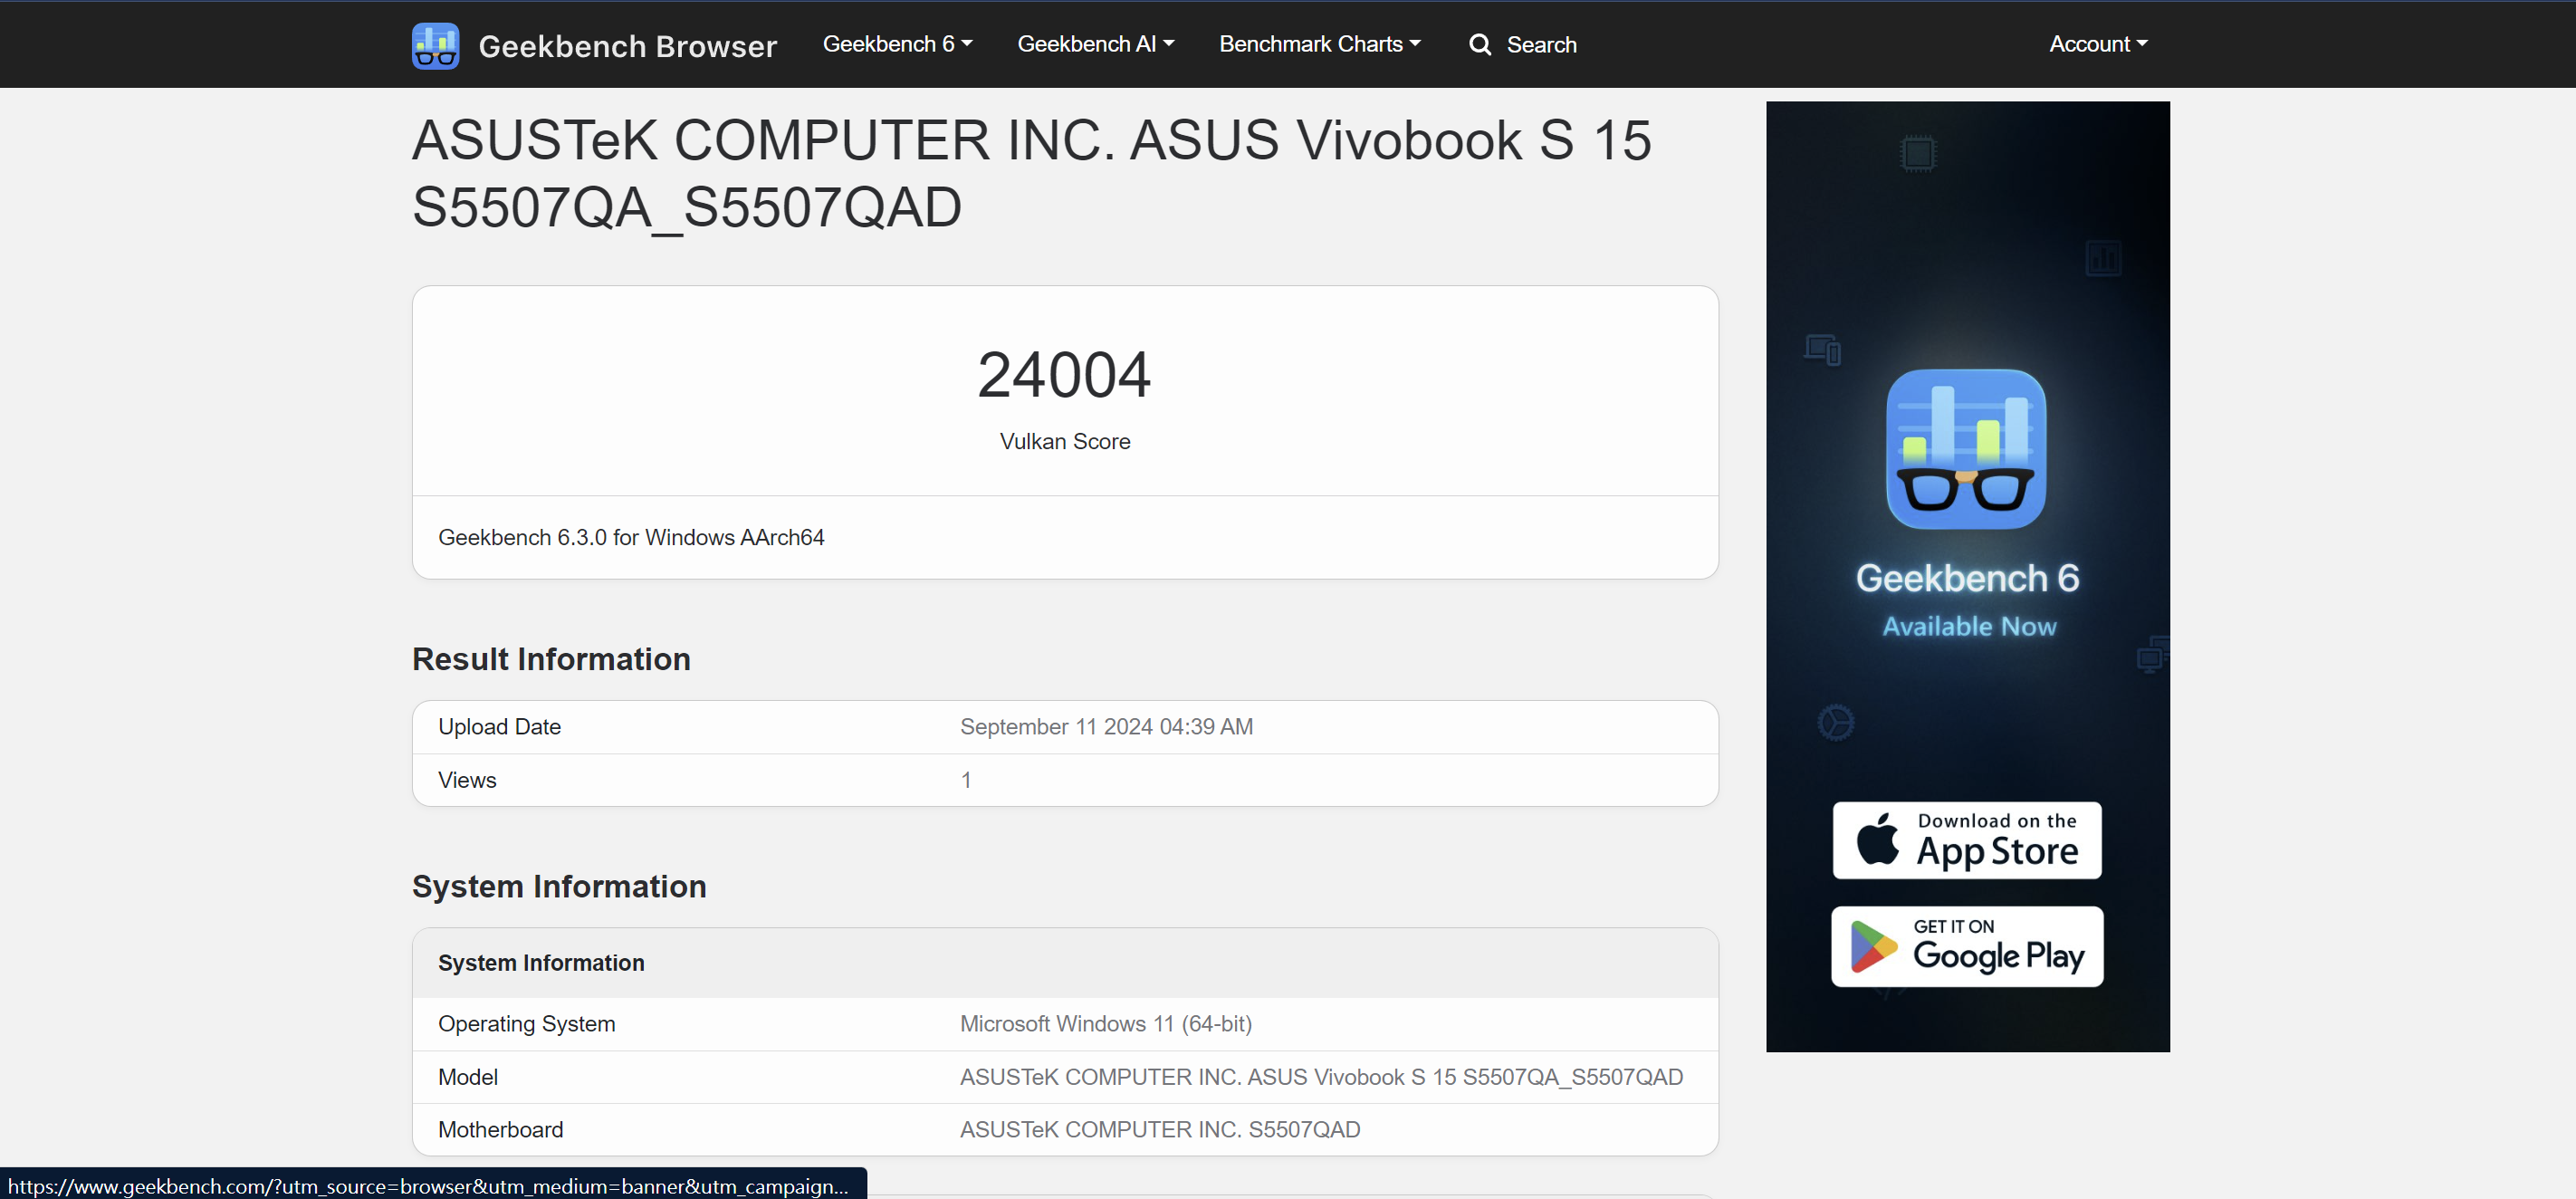
Task: Go to Geekbench Browser home link
Action: 627,46
